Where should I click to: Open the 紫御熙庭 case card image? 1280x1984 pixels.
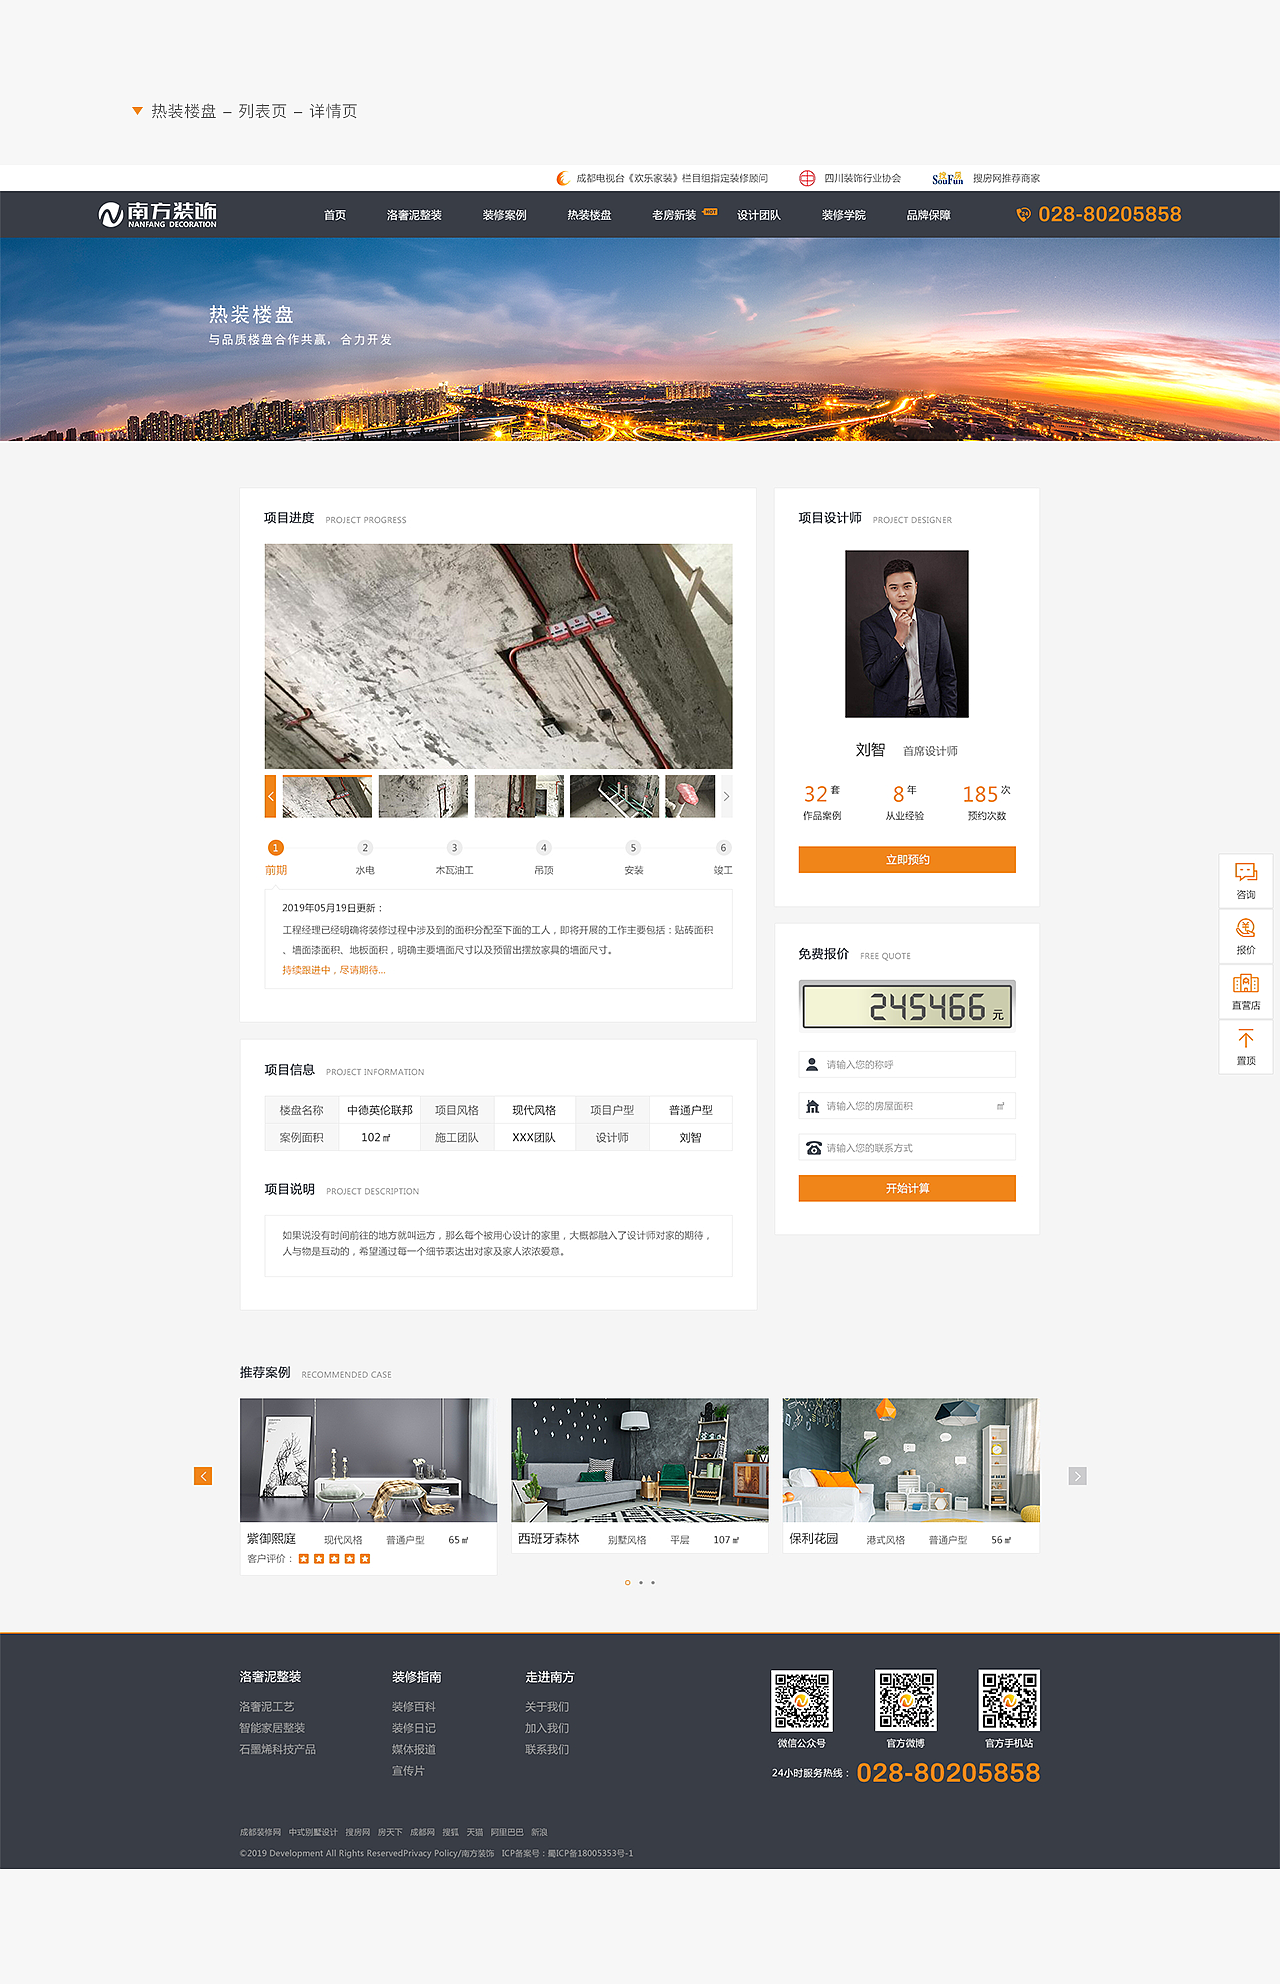(x=368, y=1460)
